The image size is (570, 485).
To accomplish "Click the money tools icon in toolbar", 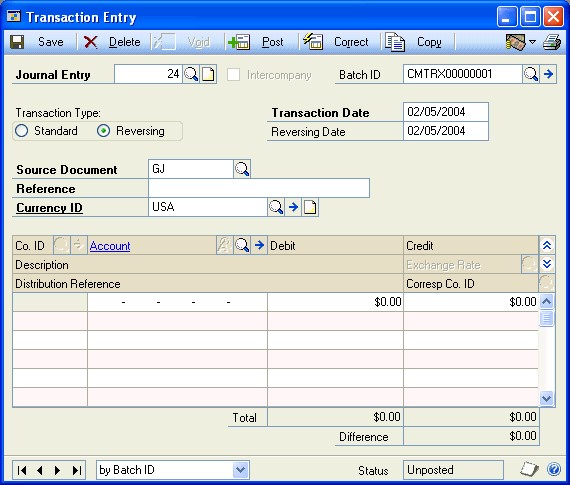I will [515, 42].
